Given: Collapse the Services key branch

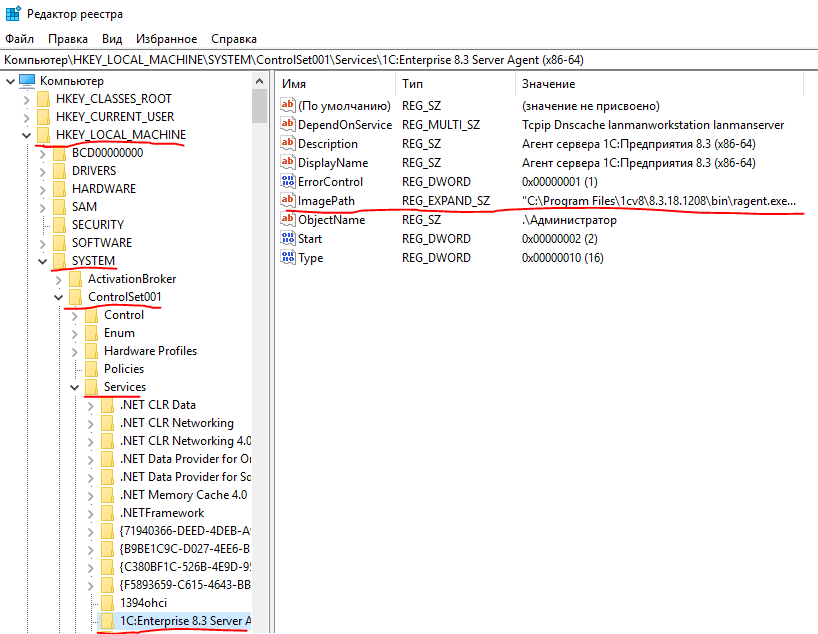Looking at the screenshot, I should (74, 387).
